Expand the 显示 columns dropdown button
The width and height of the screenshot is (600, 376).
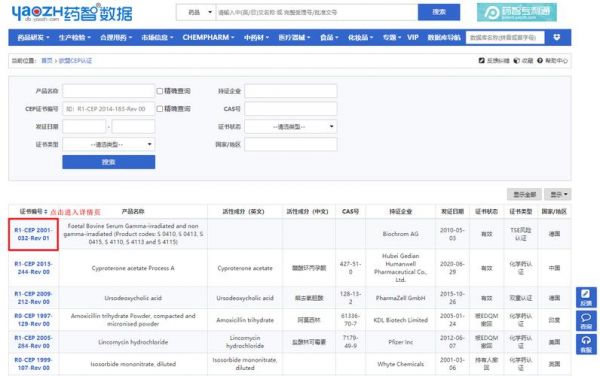[x=558, y=195]
